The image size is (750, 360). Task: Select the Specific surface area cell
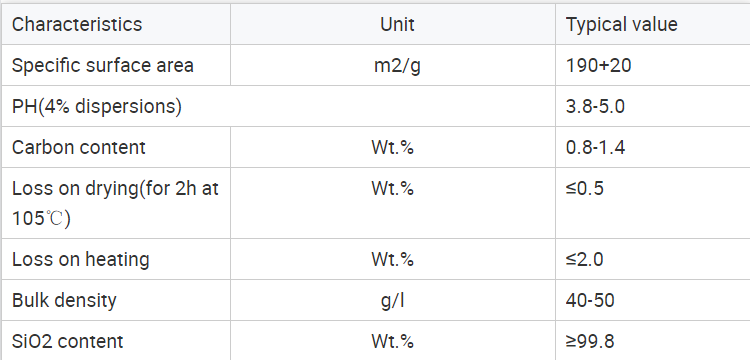116,65
